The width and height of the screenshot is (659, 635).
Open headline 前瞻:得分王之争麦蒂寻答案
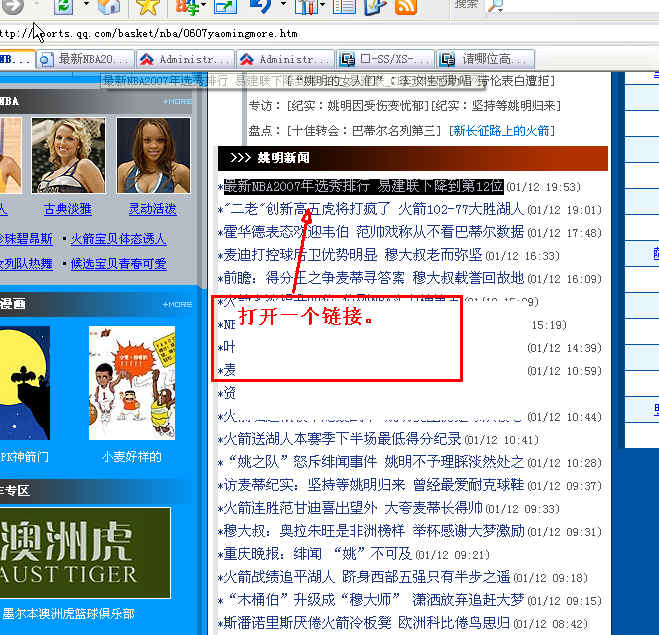pyautogui.click(x=314, y=278)
